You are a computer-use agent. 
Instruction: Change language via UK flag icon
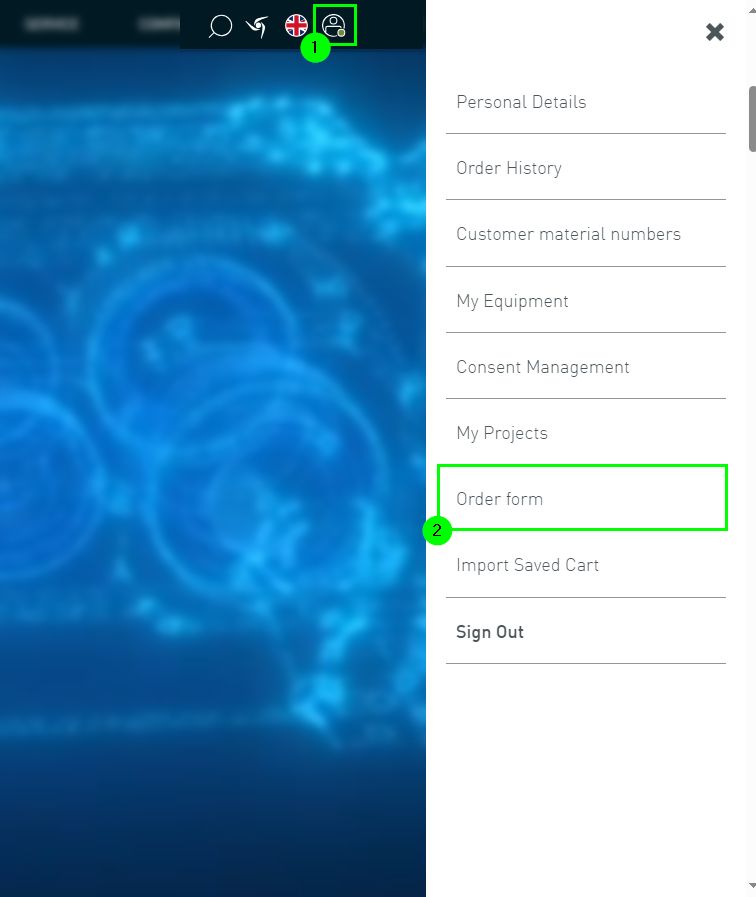pos(296,26)
